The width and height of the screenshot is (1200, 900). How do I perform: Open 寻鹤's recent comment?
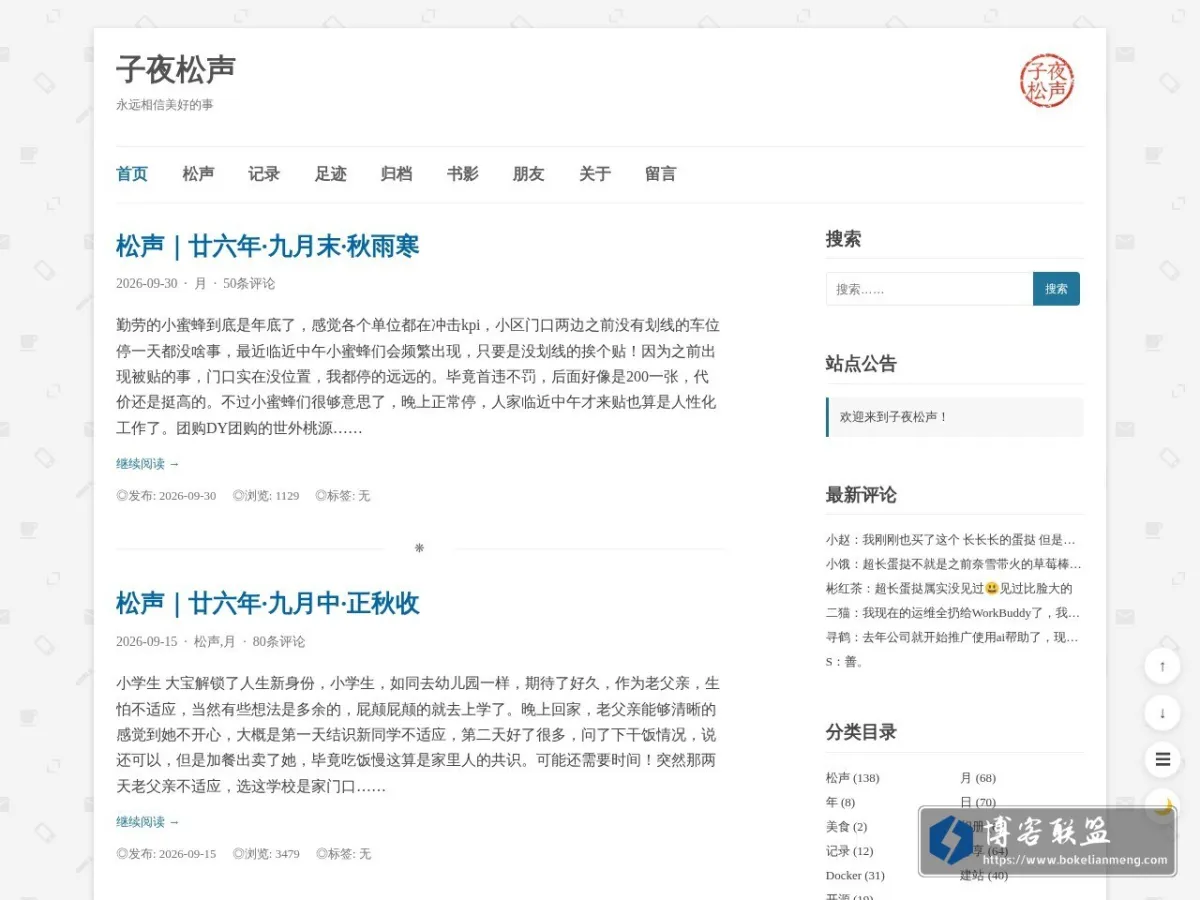[x=952, y=637]
